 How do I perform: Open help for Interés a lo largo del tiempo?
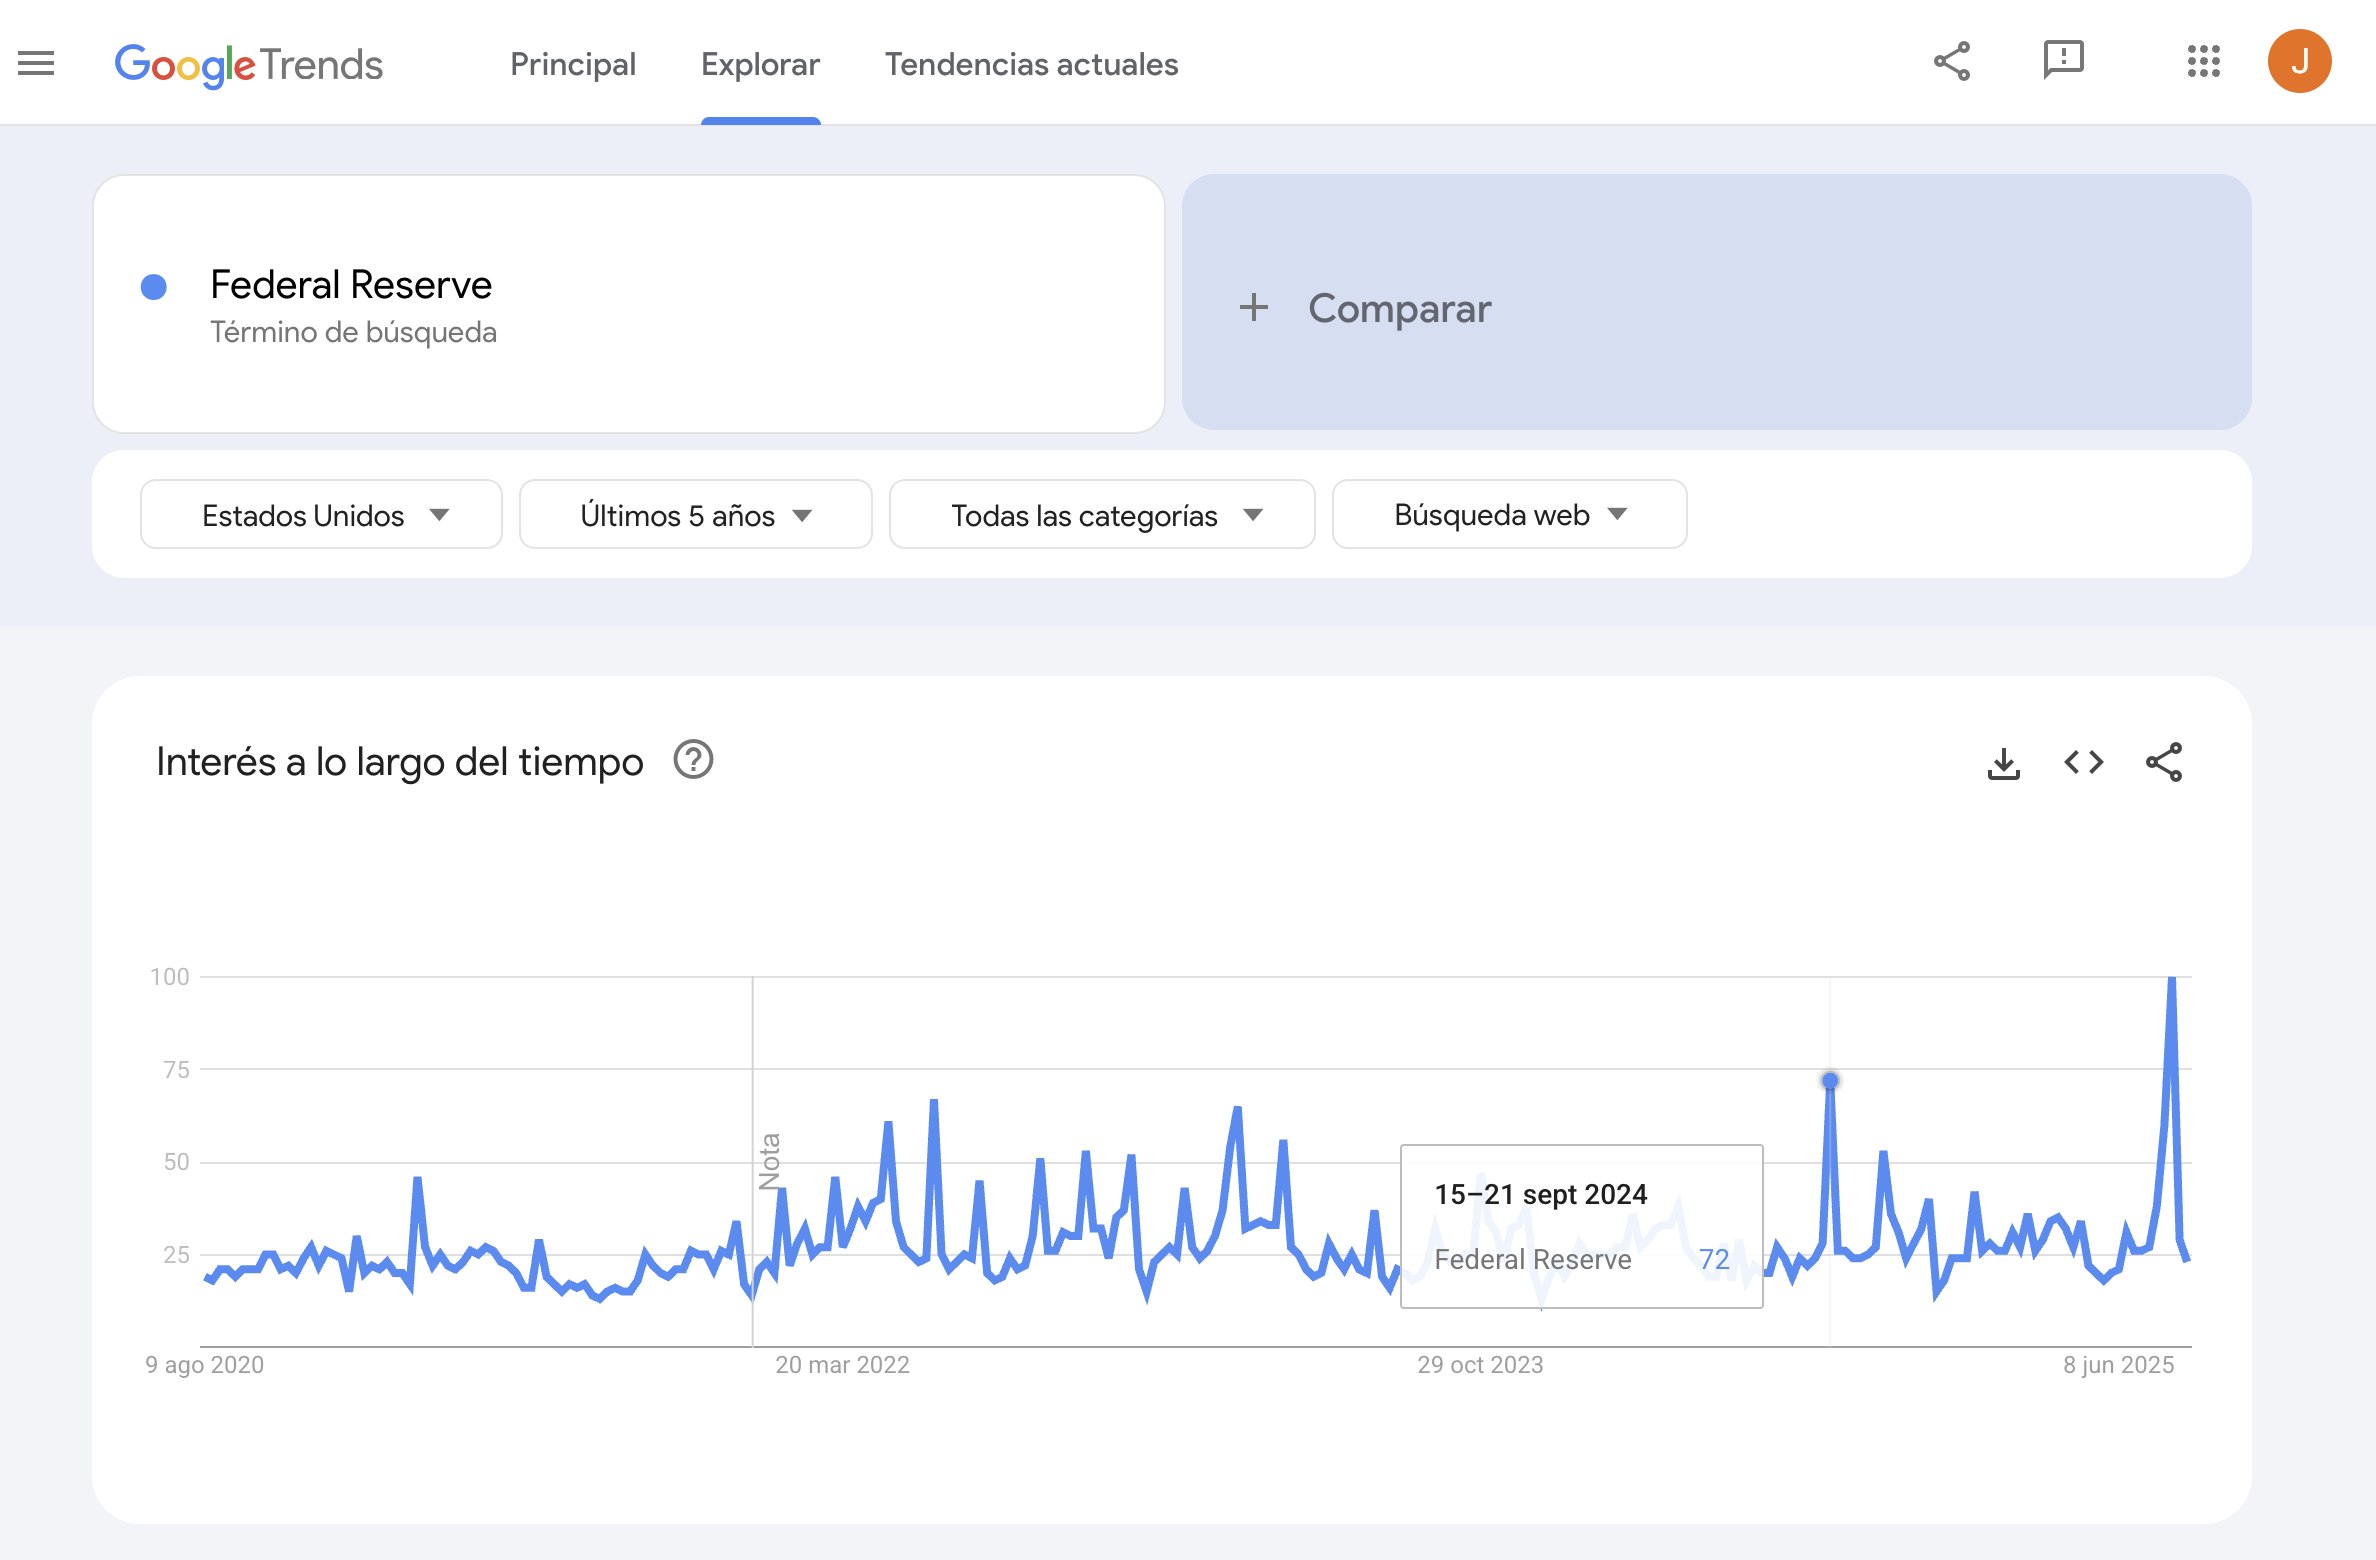[693, 760]
